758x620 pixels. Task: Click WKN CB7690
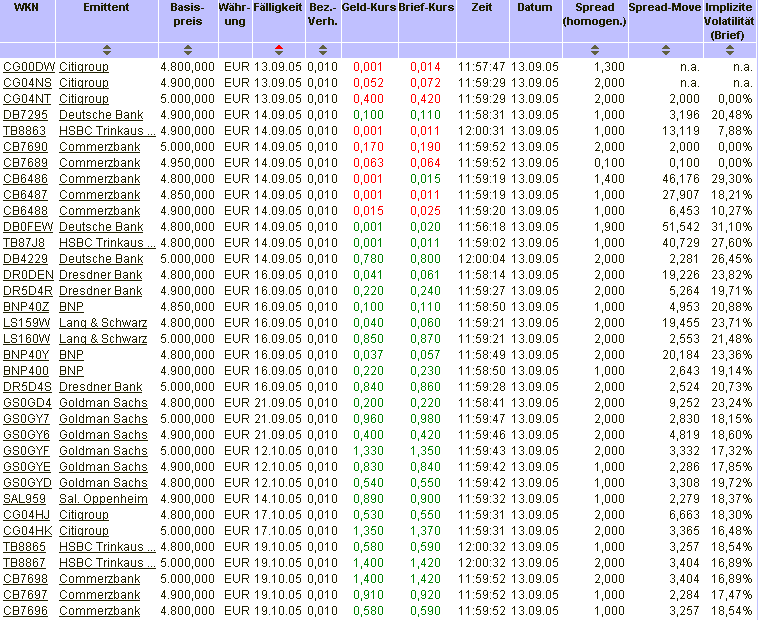click(x=26, y=146)
